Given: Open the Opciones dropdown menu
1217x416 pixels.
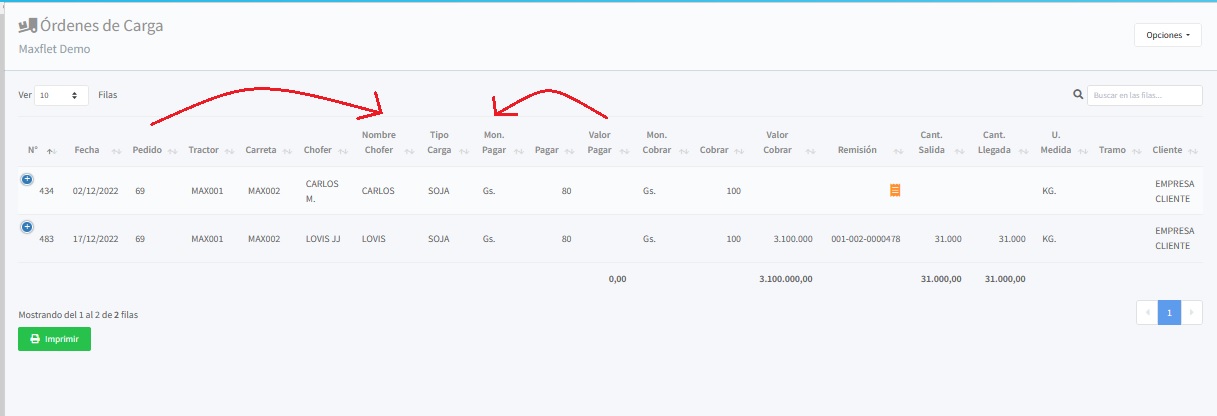Looking at the screenshot, I should (x=1167, y=35).
